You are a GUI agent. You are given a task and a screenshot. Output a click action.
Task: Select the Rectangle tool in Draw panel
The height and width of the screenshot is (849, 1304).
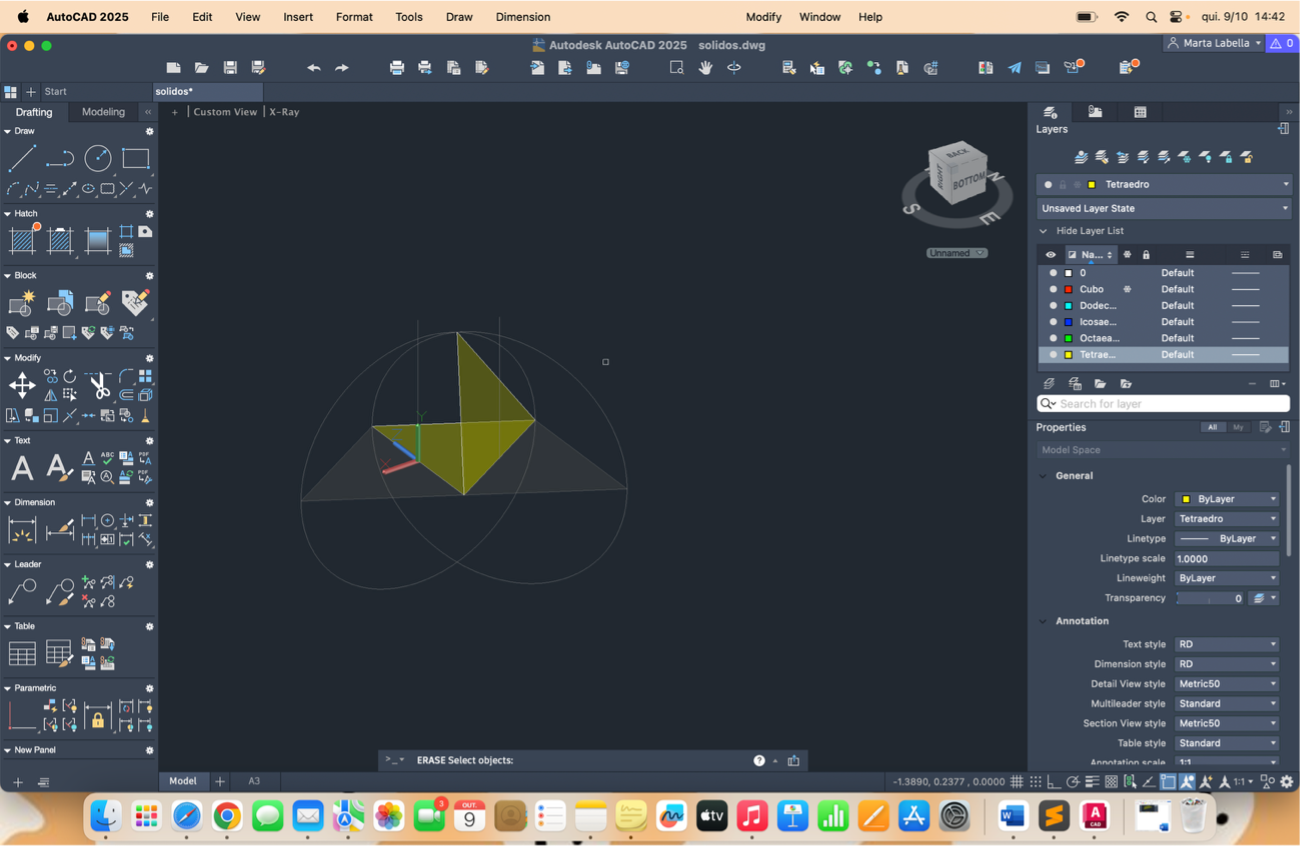pos(136,158)
